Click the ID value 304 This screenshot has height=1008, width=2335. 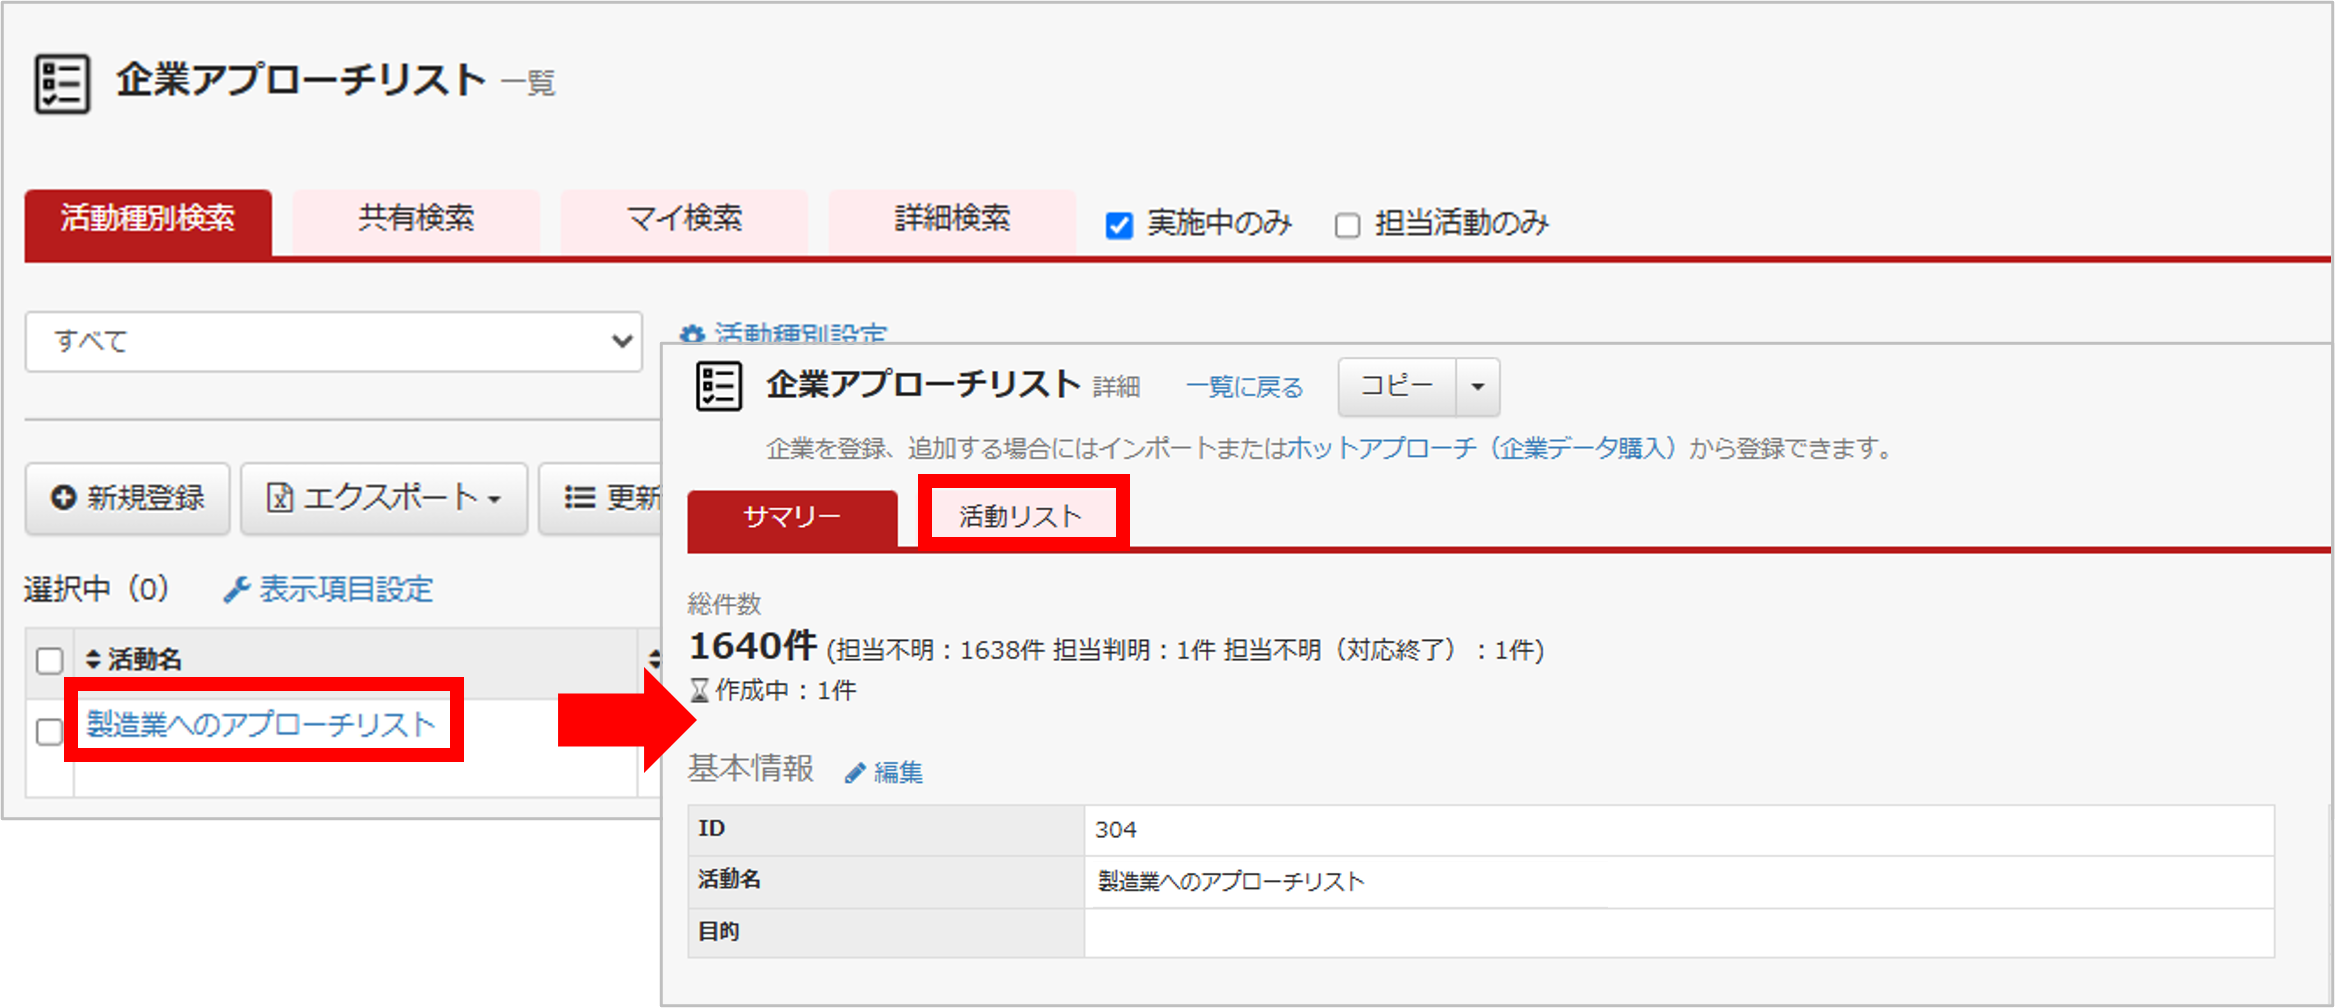click(x=1115, y=830)
